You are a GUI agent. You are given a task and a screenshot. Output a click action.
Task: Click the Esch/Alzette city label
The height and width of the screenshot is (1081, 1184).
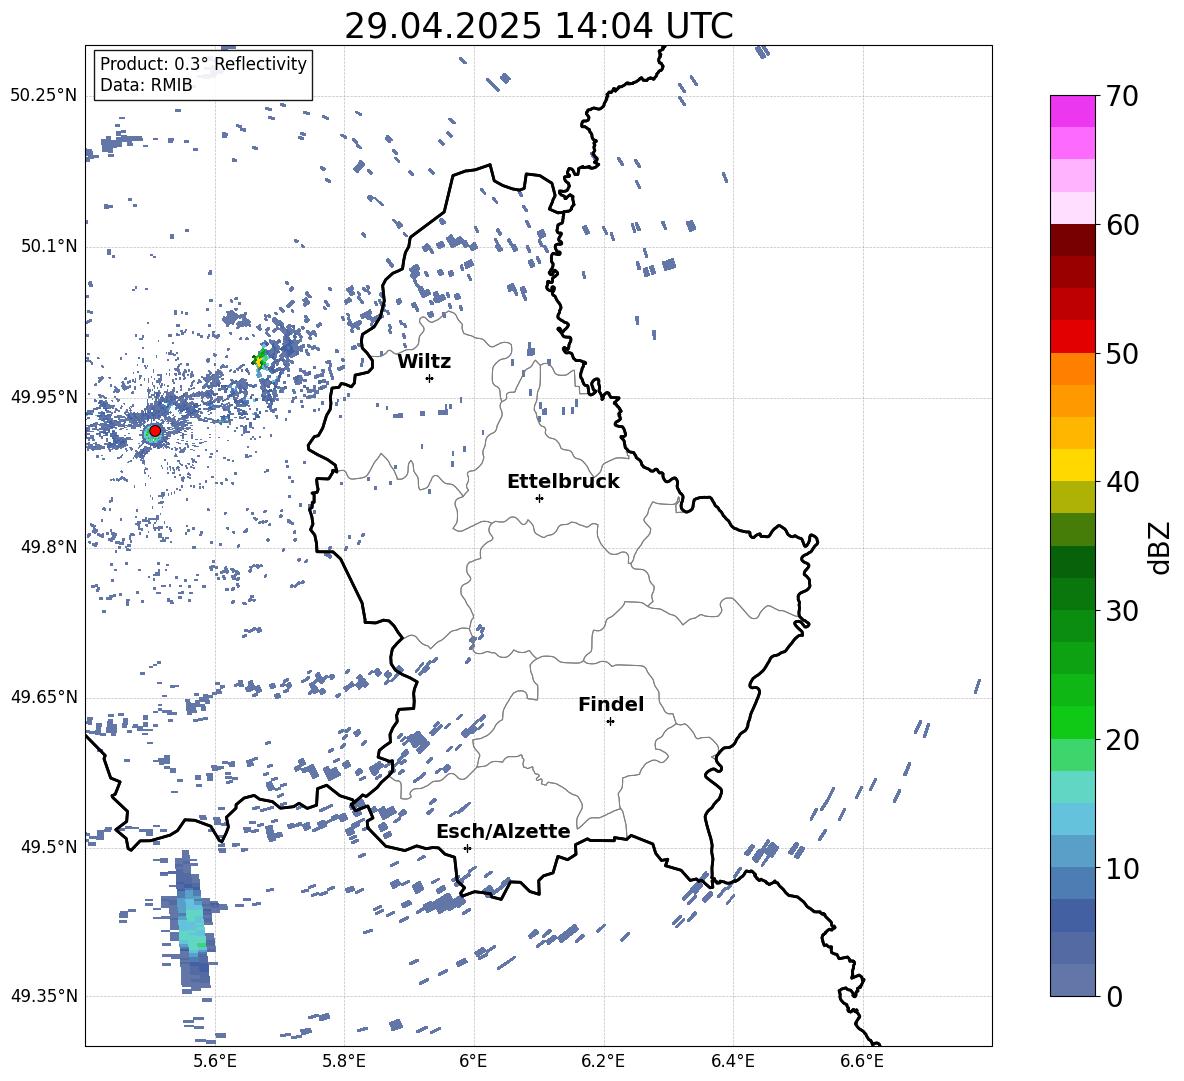(x=503, y=831)
